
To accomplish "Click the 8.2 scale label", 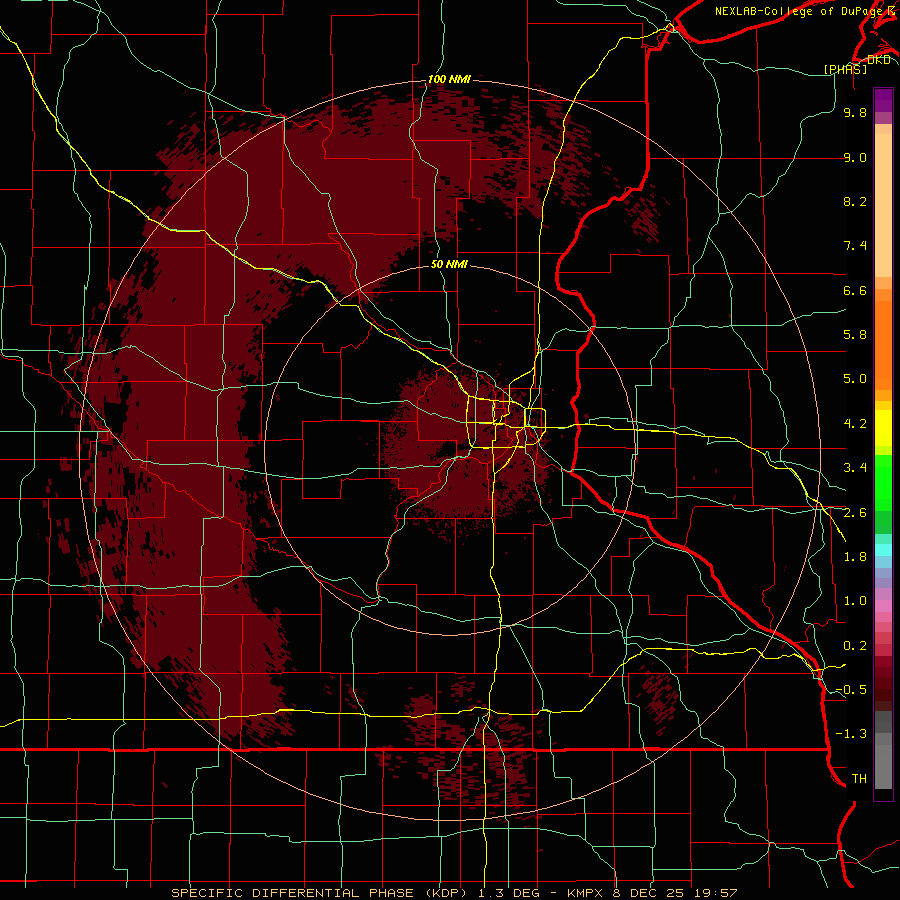I will coord(855,201).
